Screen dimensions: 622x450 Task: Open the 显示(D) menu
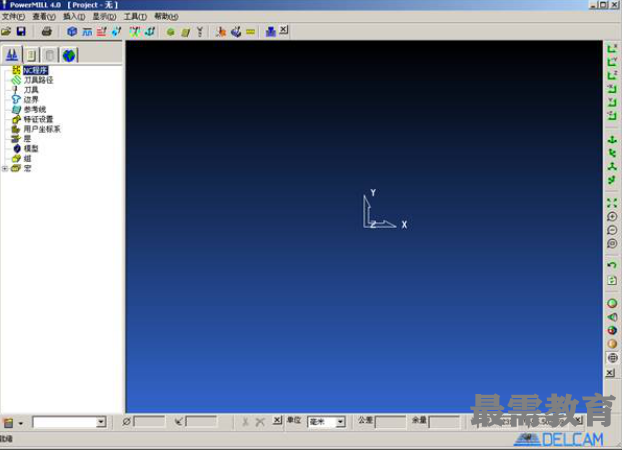104,17
